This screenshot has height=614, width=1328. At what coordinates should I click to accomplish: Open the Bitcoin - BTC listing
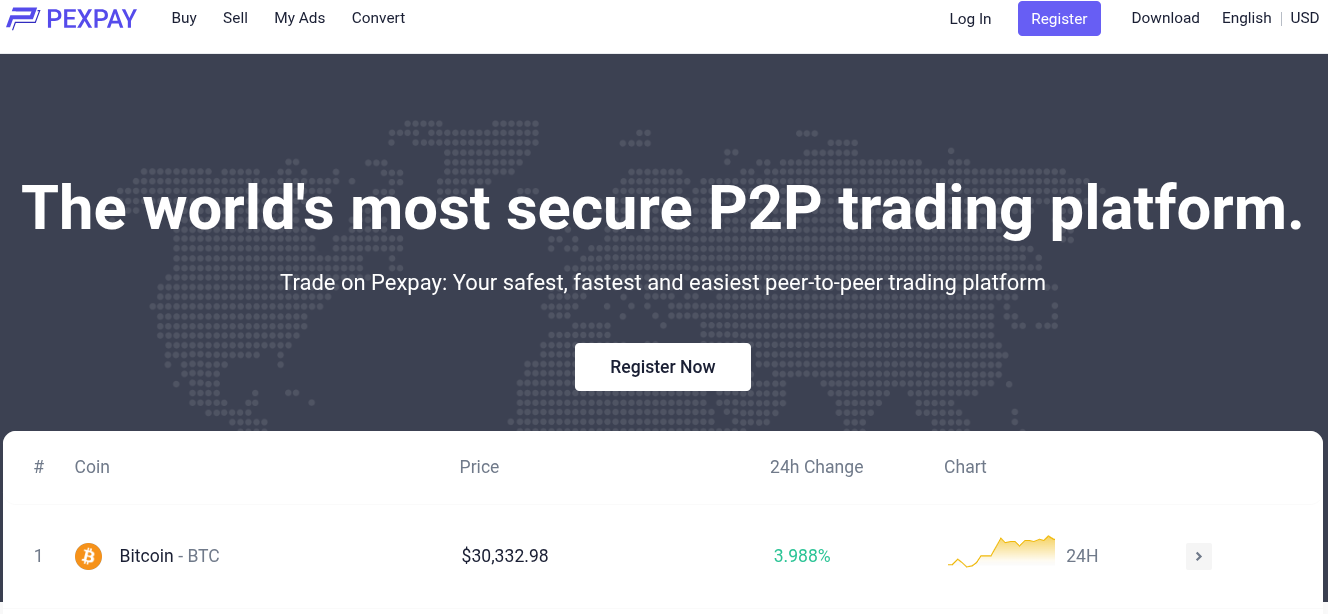(168, 556)
